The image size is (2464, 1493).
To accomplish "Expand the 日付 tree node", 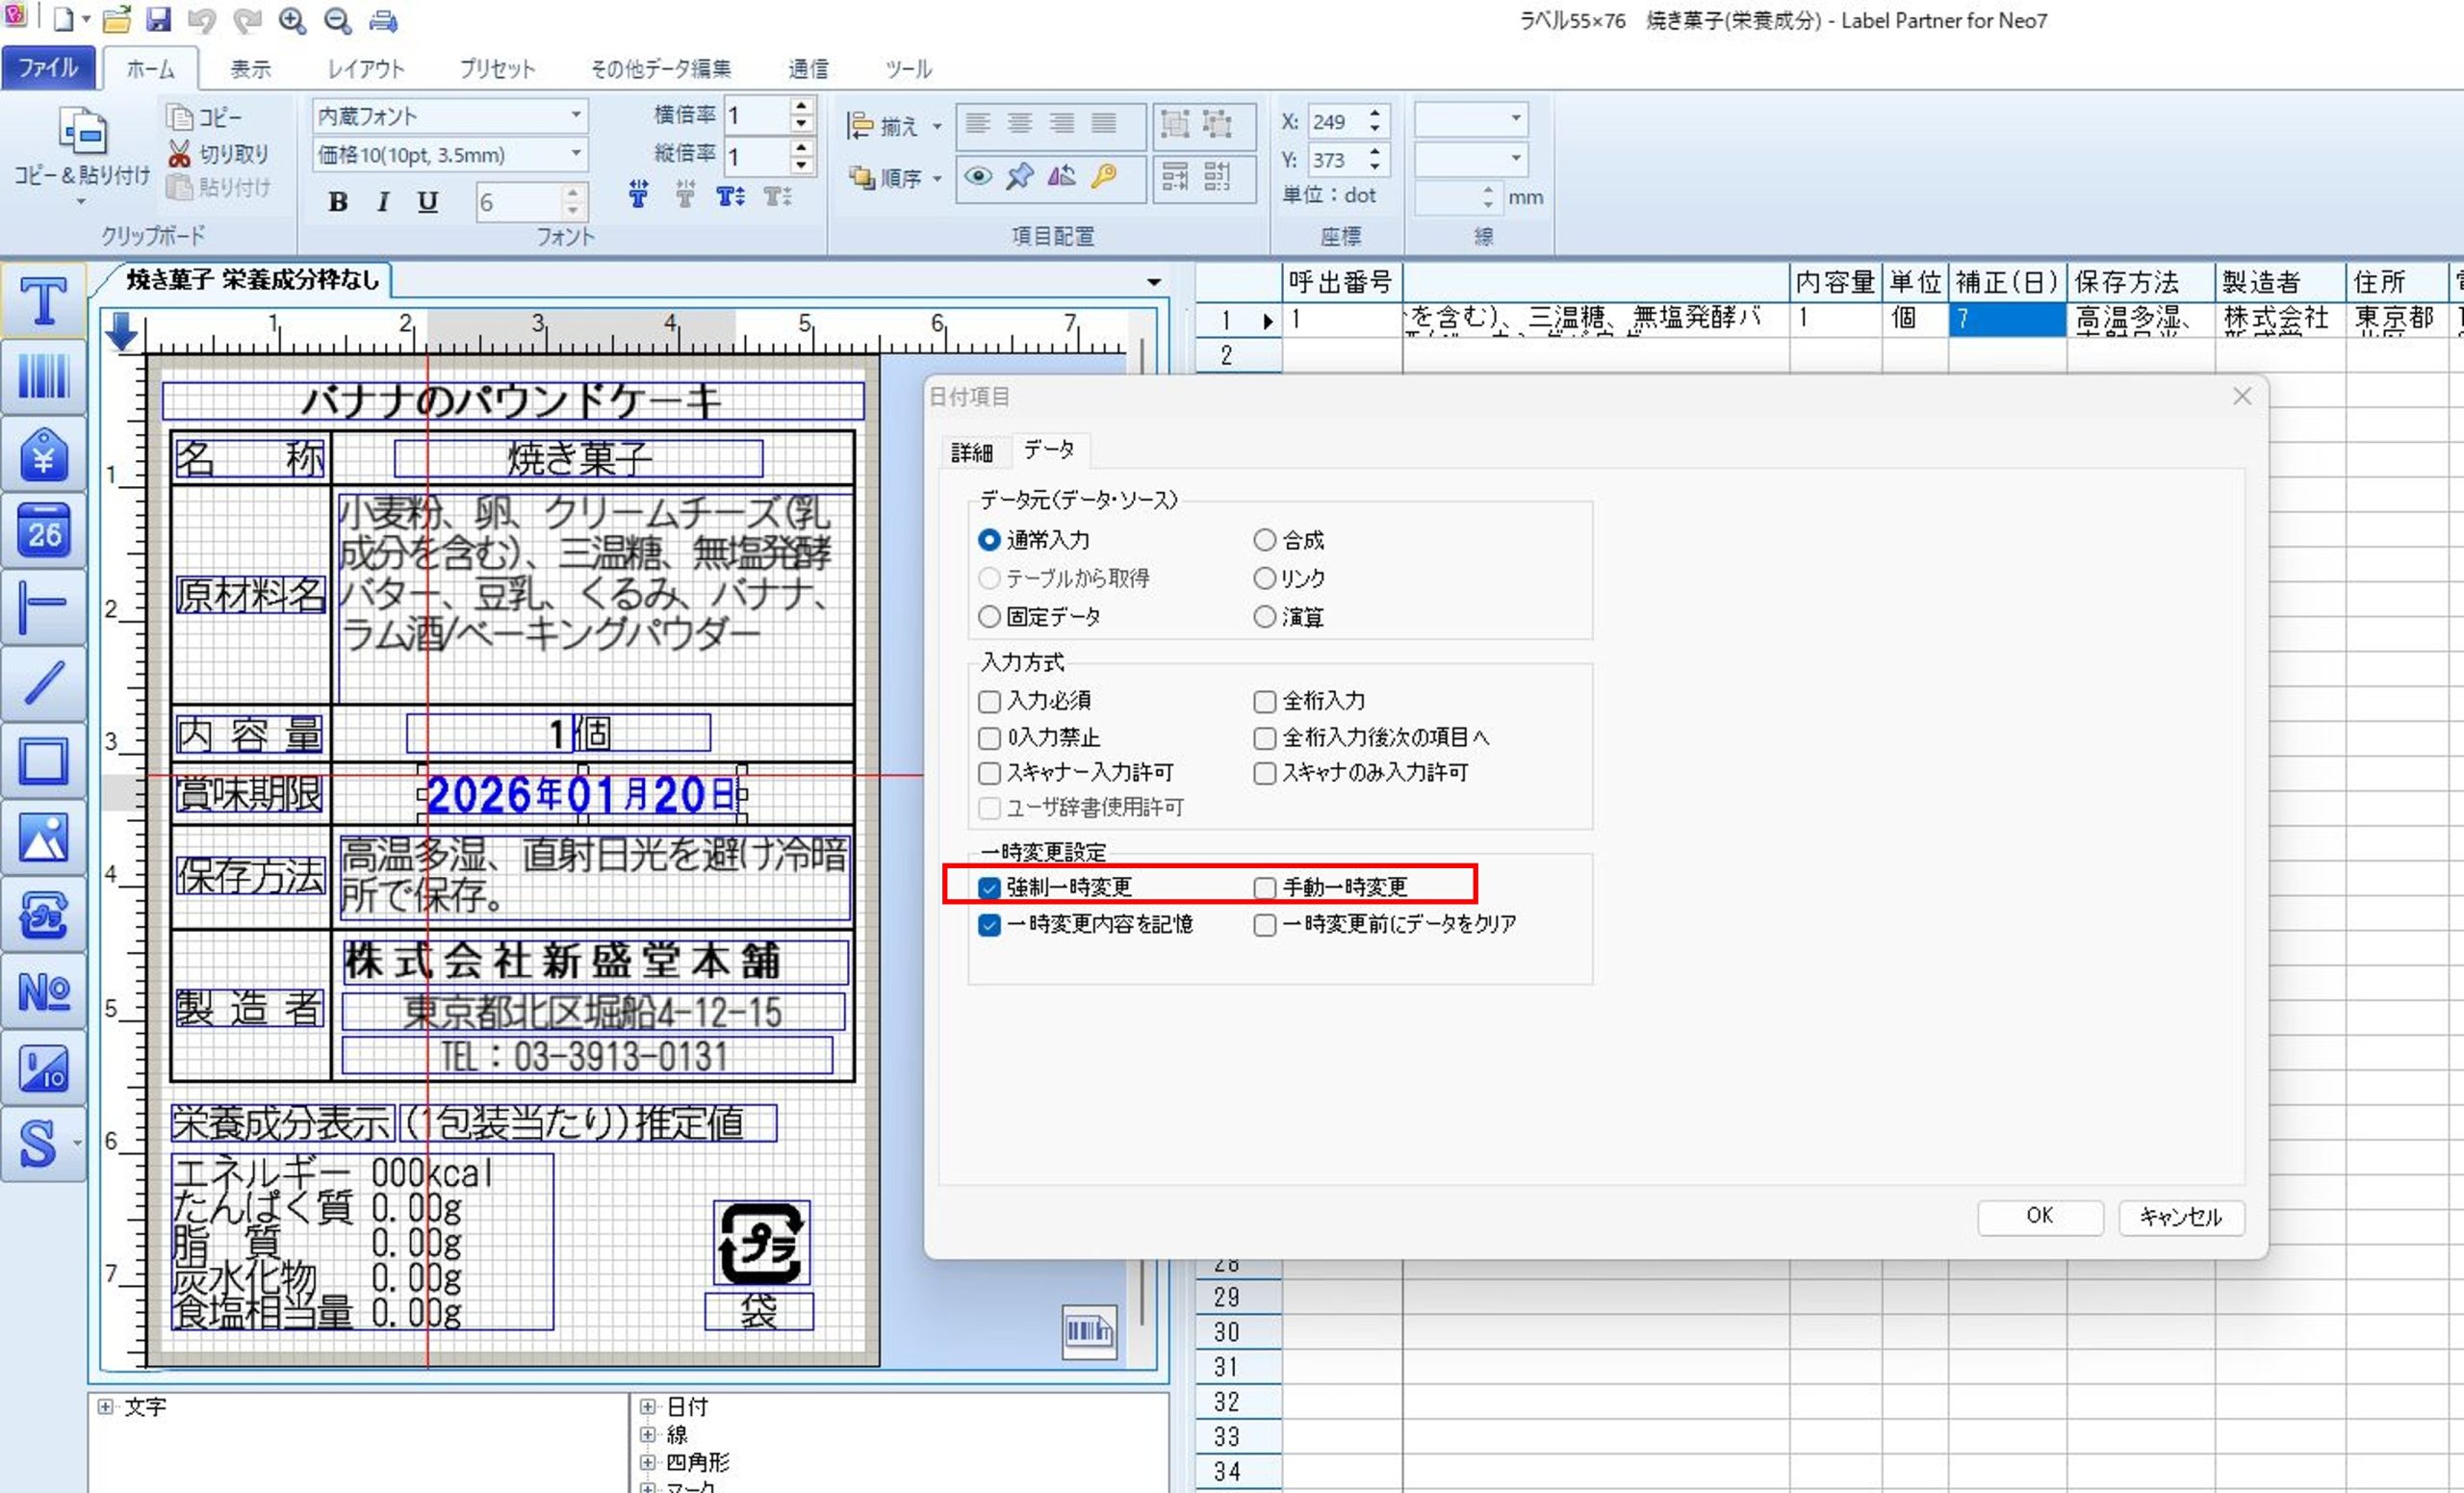I will coord(648,1407).
